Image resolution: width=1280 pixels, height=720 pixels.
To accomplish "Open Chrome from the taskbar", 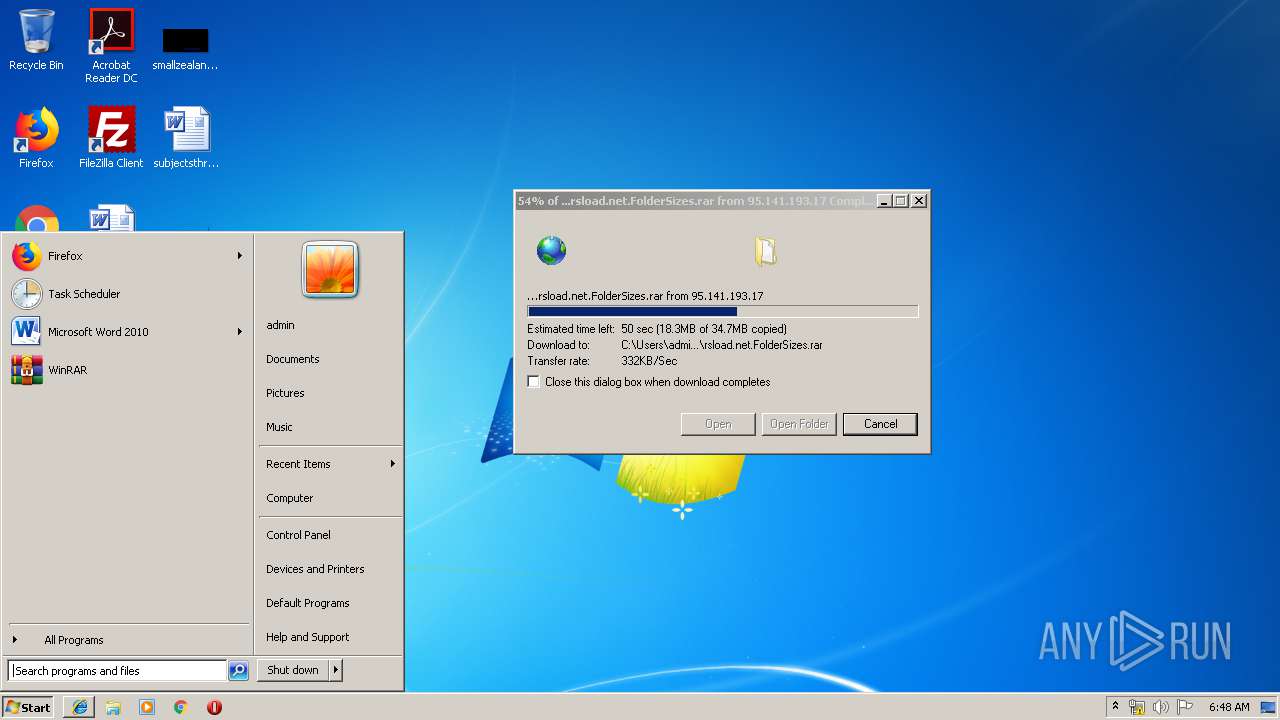I will tap(181, 707).
